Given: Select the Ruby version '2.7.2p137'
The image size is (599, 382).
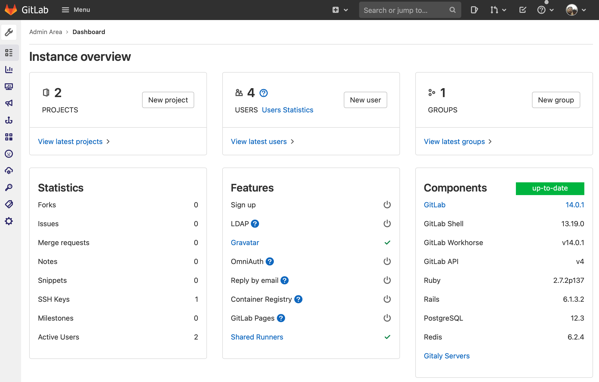Looking at the screenshot, I should coord(568,280).
